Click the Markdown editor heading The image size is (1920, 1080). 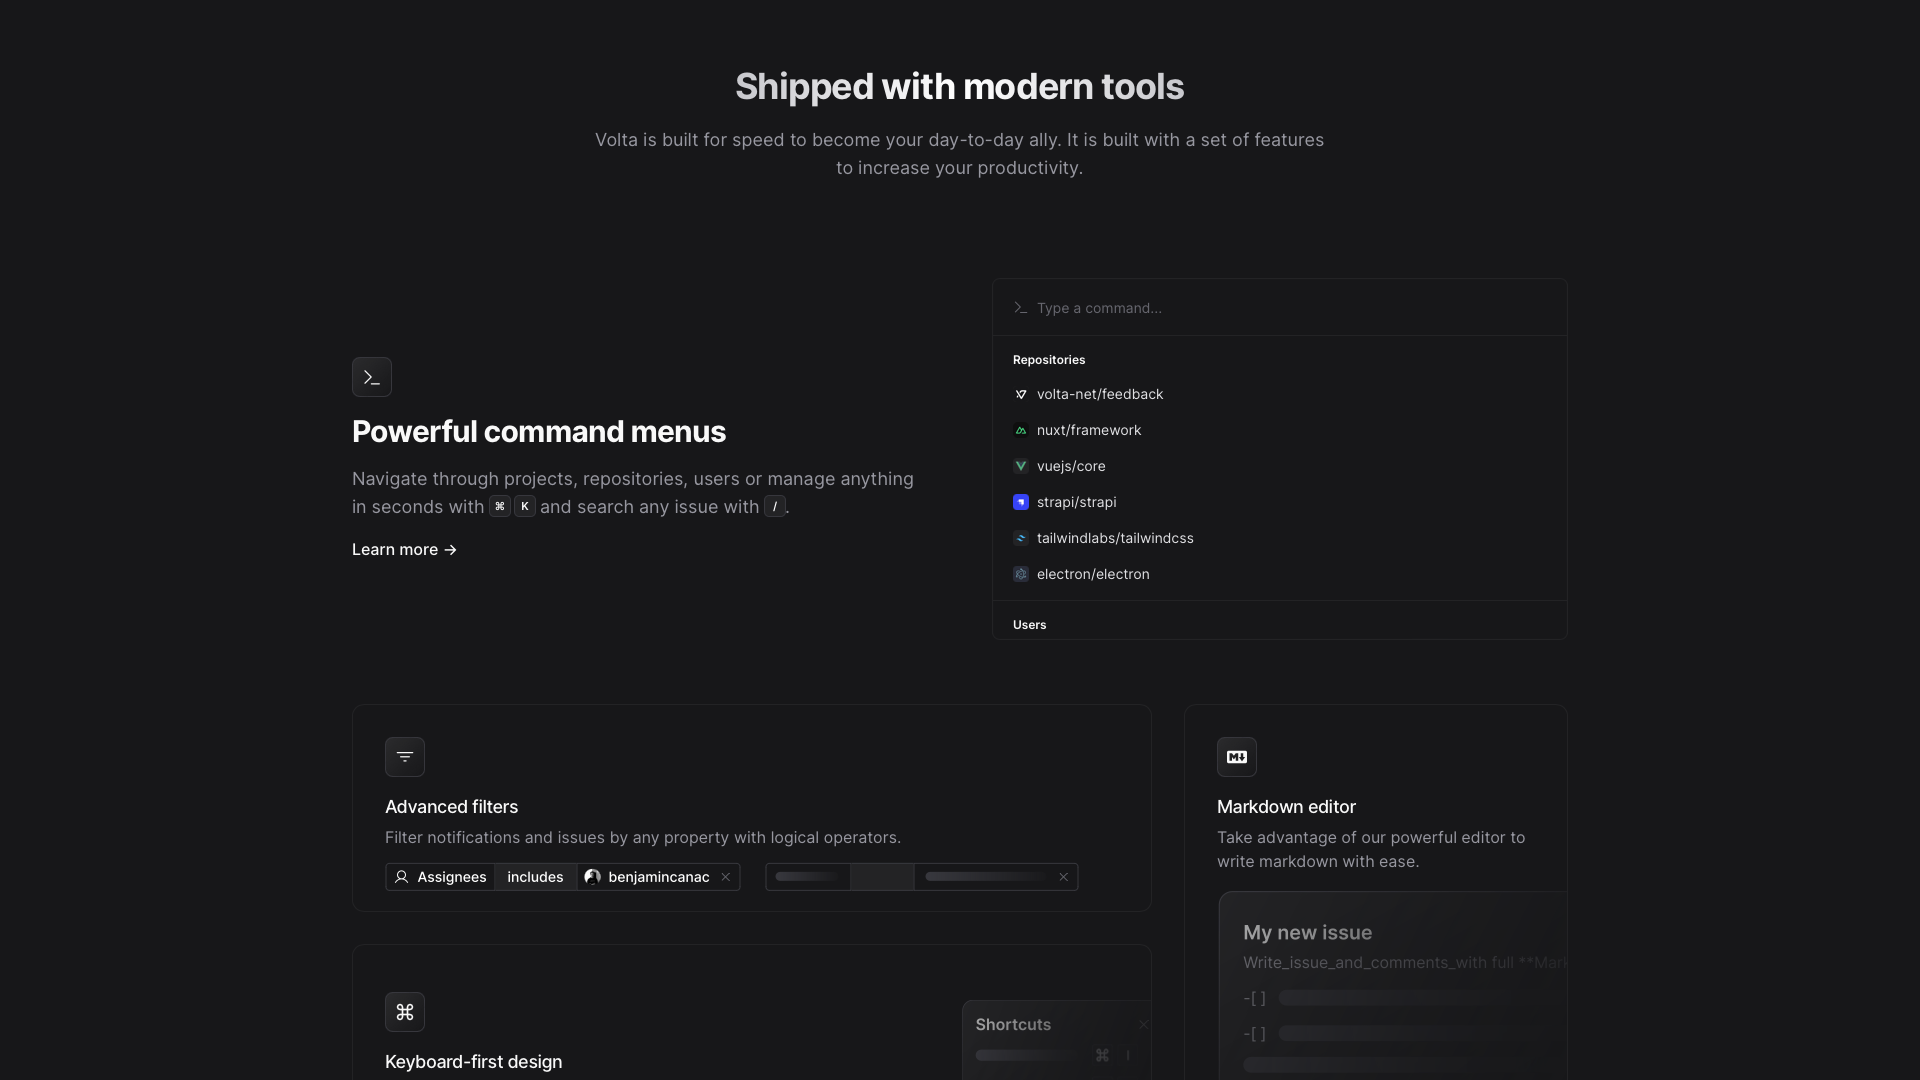tap(1286, 807)
